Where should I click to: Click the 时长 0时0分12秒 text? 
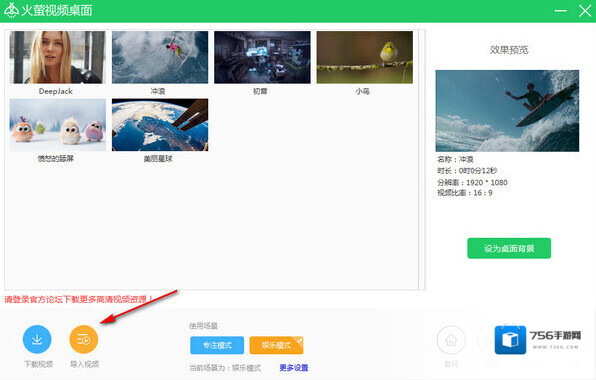[467, 171]
